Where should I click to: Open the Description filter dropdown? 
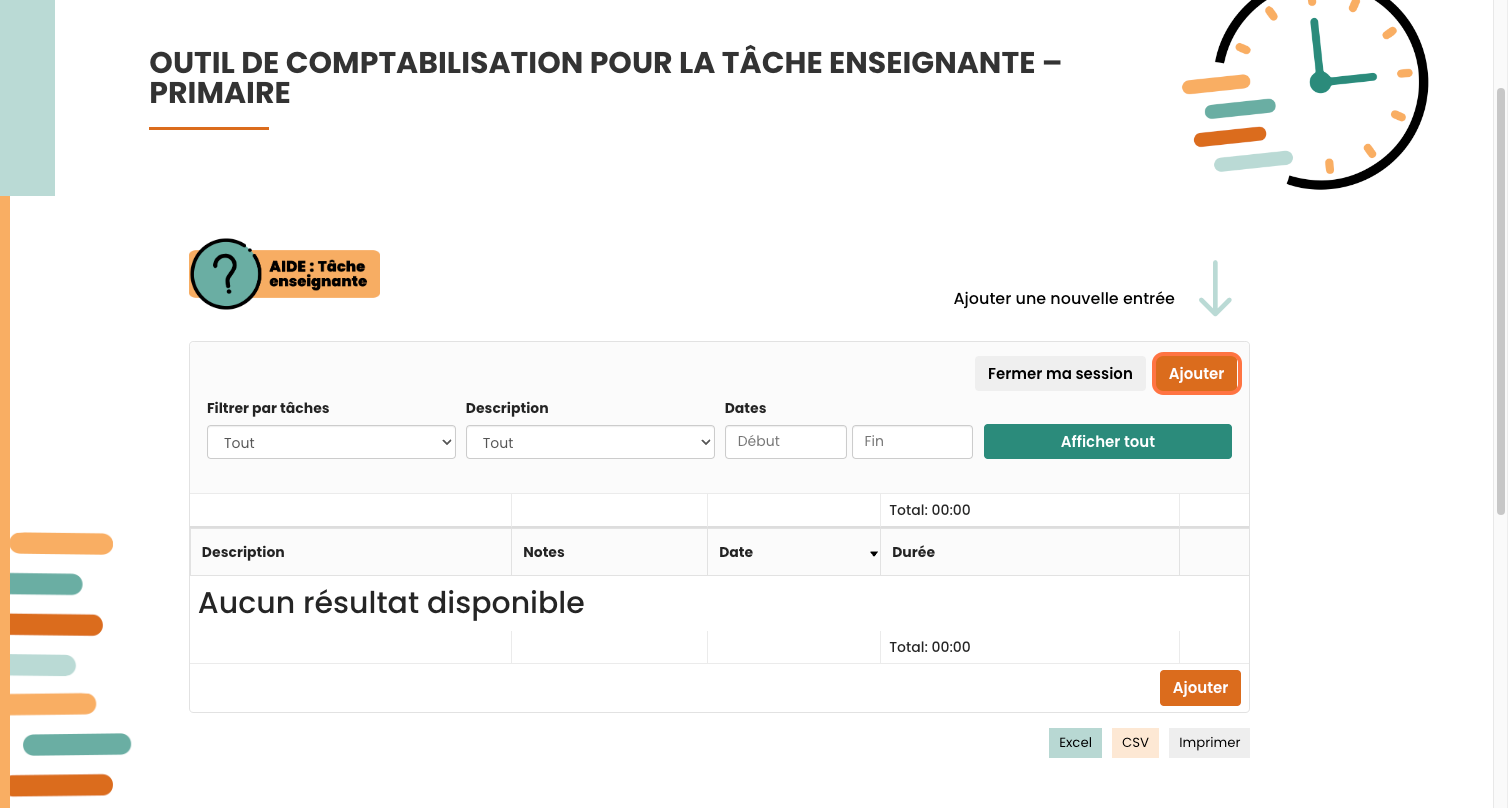point(590,443)
